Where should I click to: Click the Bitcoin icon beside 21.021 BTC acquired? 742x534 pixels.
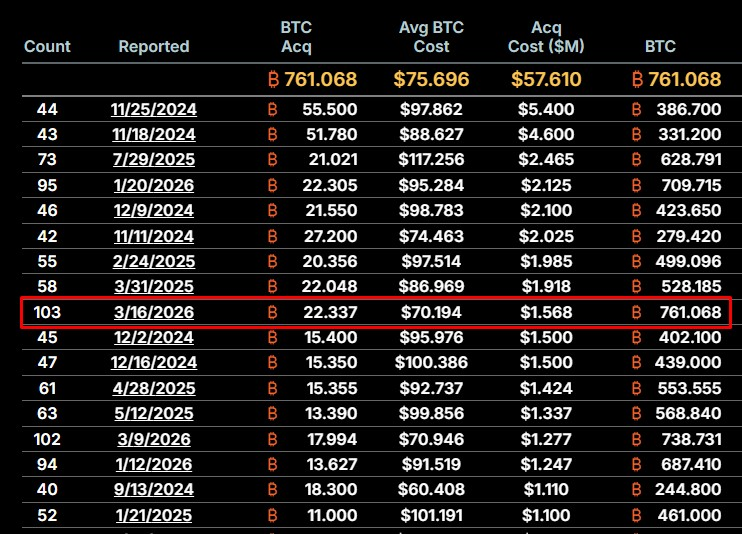pos(274,160)
